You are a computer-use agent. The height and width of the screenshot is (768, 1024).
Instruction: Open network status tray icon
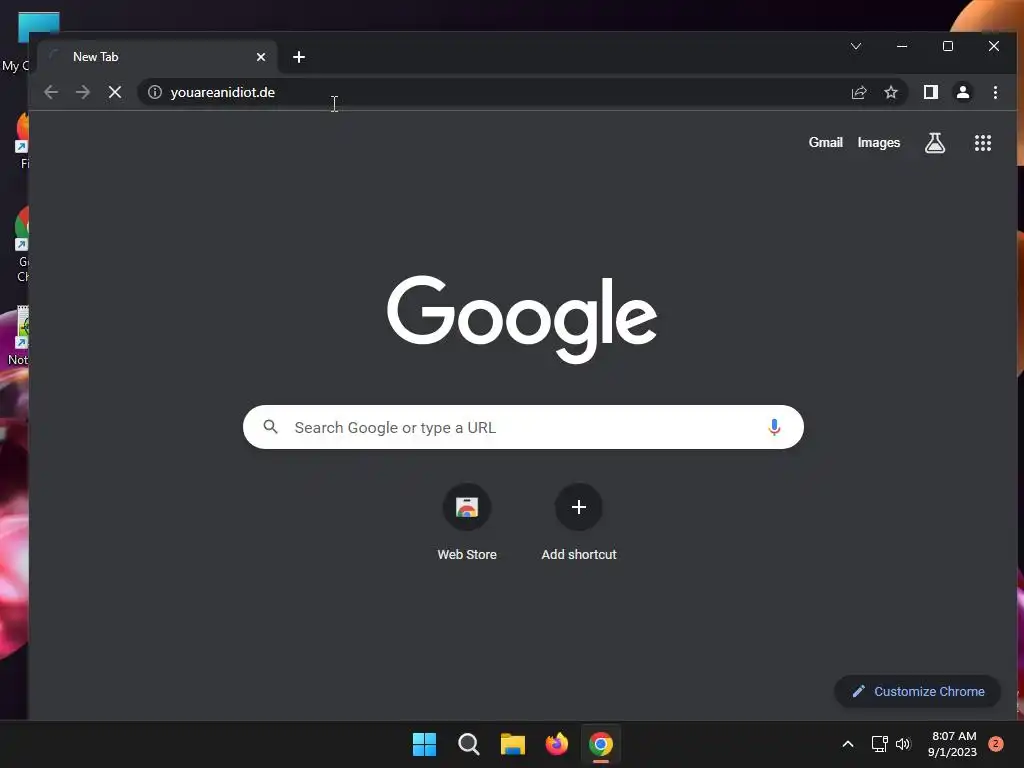coord(880,744)
